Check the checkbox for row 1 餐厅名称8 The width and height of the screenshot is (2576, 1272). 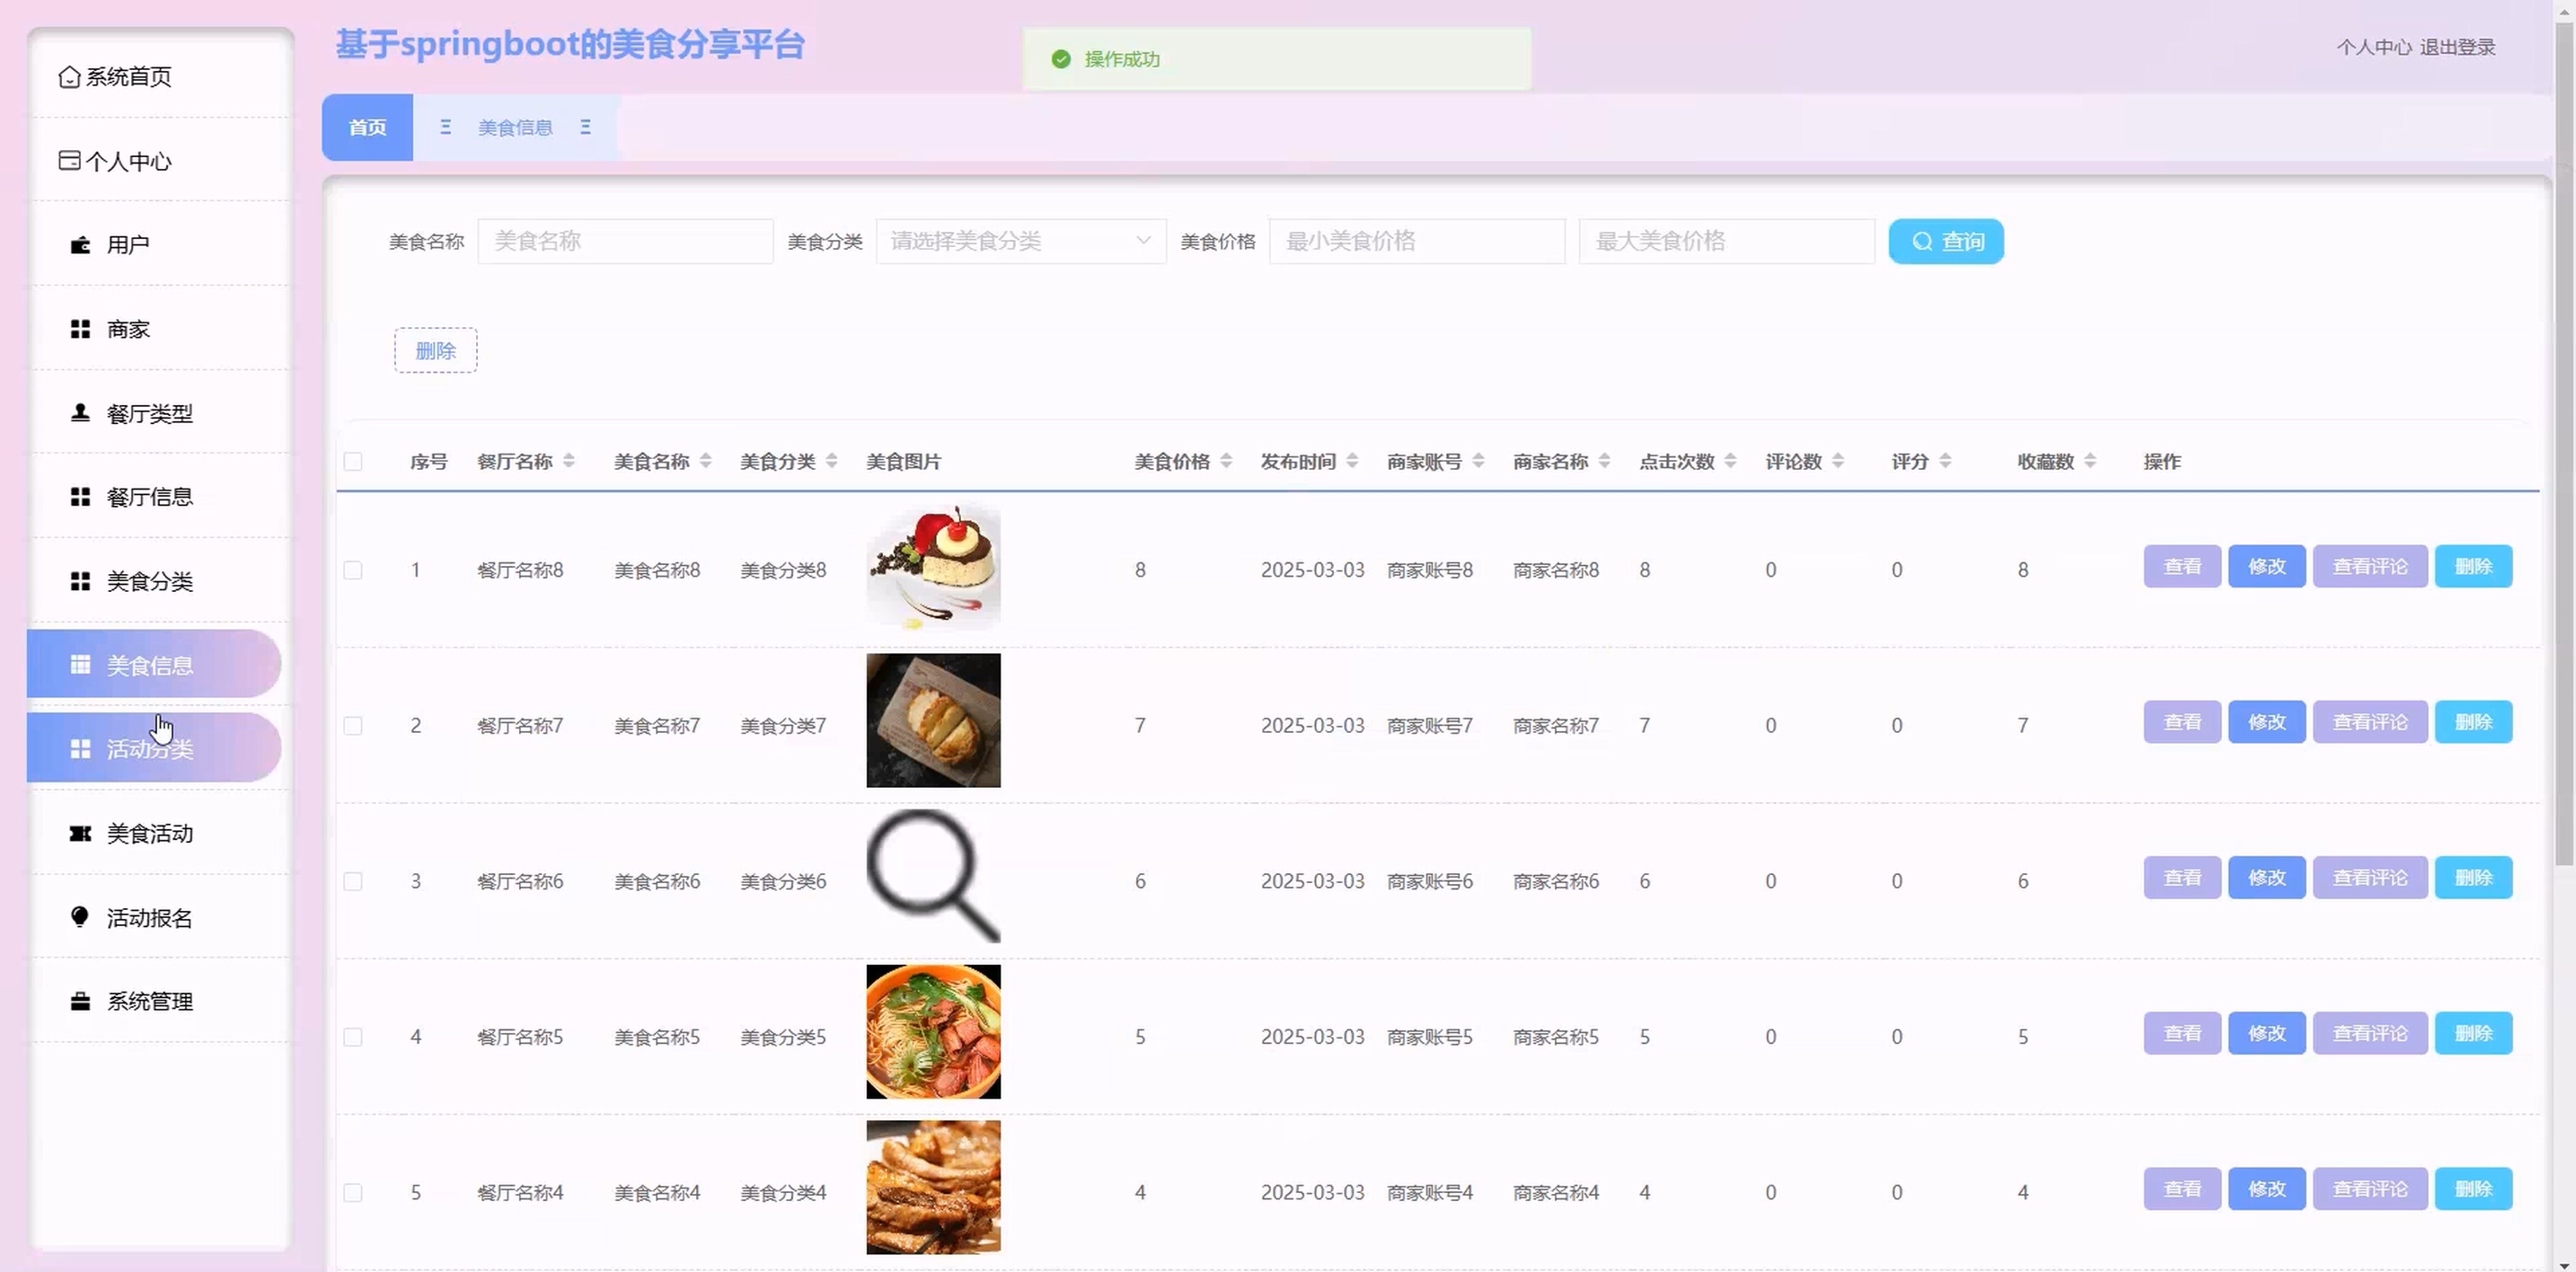[353, 570]
